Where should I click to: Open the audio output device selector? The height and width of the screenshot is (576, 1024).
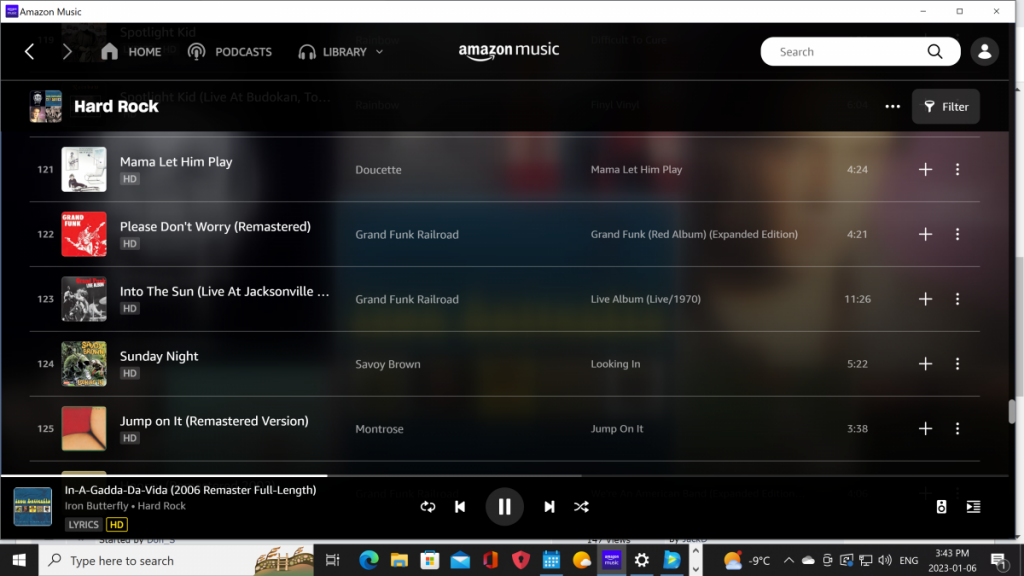click(941, 507)
